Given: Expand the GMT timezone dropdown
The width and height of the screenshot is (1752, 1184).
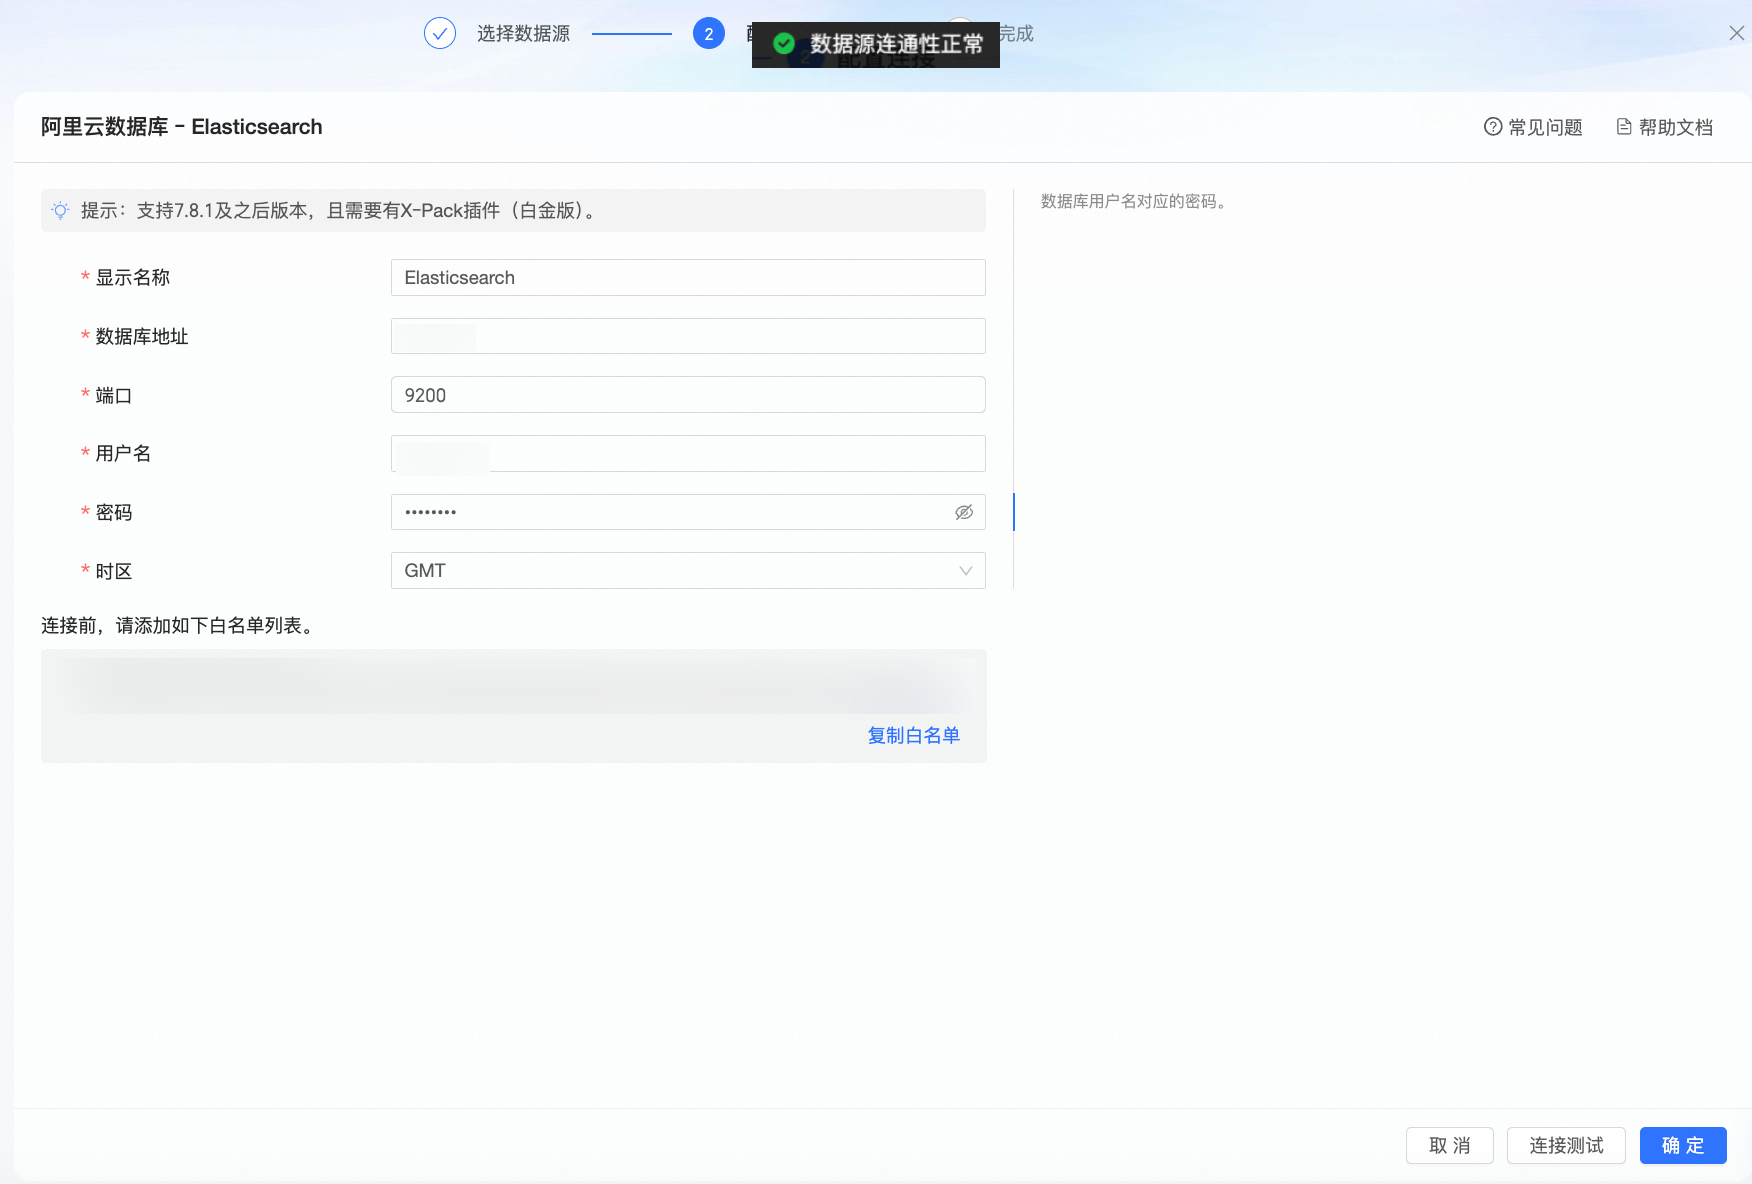Looking at the screenshot, I should [688, 571].
